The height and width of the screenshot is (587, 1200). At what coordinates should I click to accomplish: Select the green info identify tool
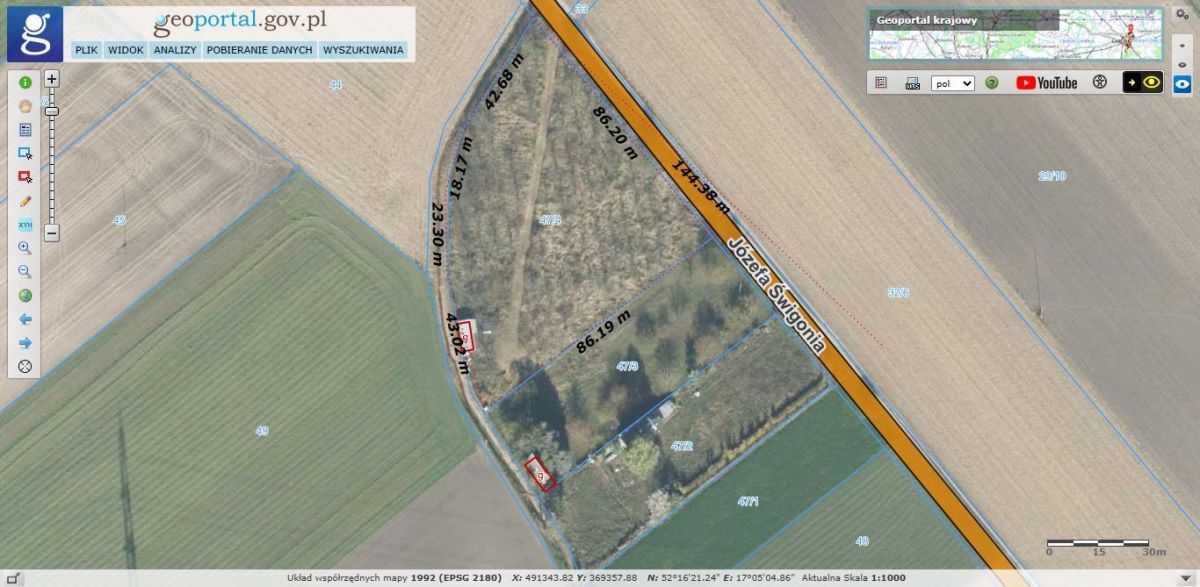[25, 82]
